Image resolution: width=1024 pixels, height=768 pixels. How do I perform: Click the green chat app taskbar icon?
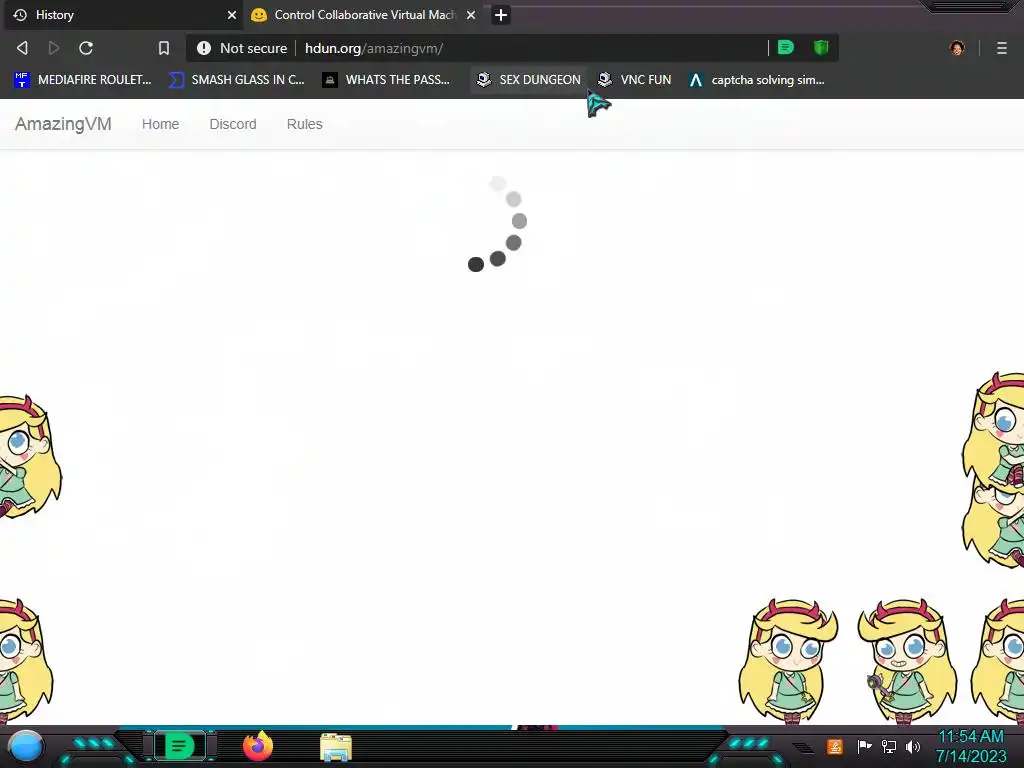[x=180, y=746]
